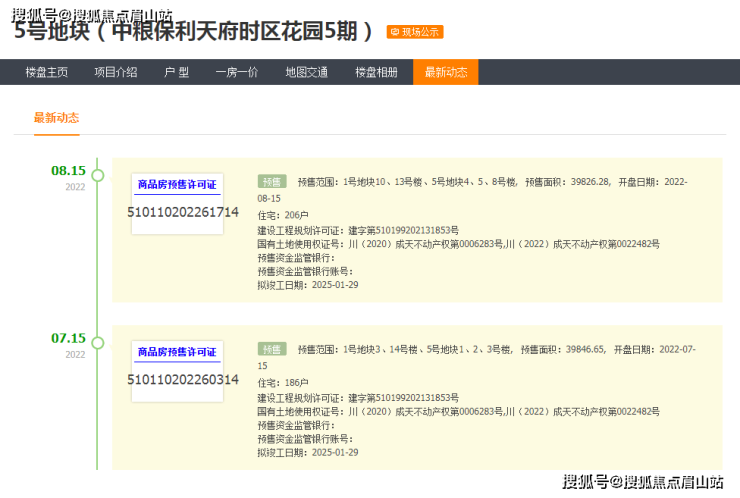Go to the 地图交通 tab

point(306,72)
